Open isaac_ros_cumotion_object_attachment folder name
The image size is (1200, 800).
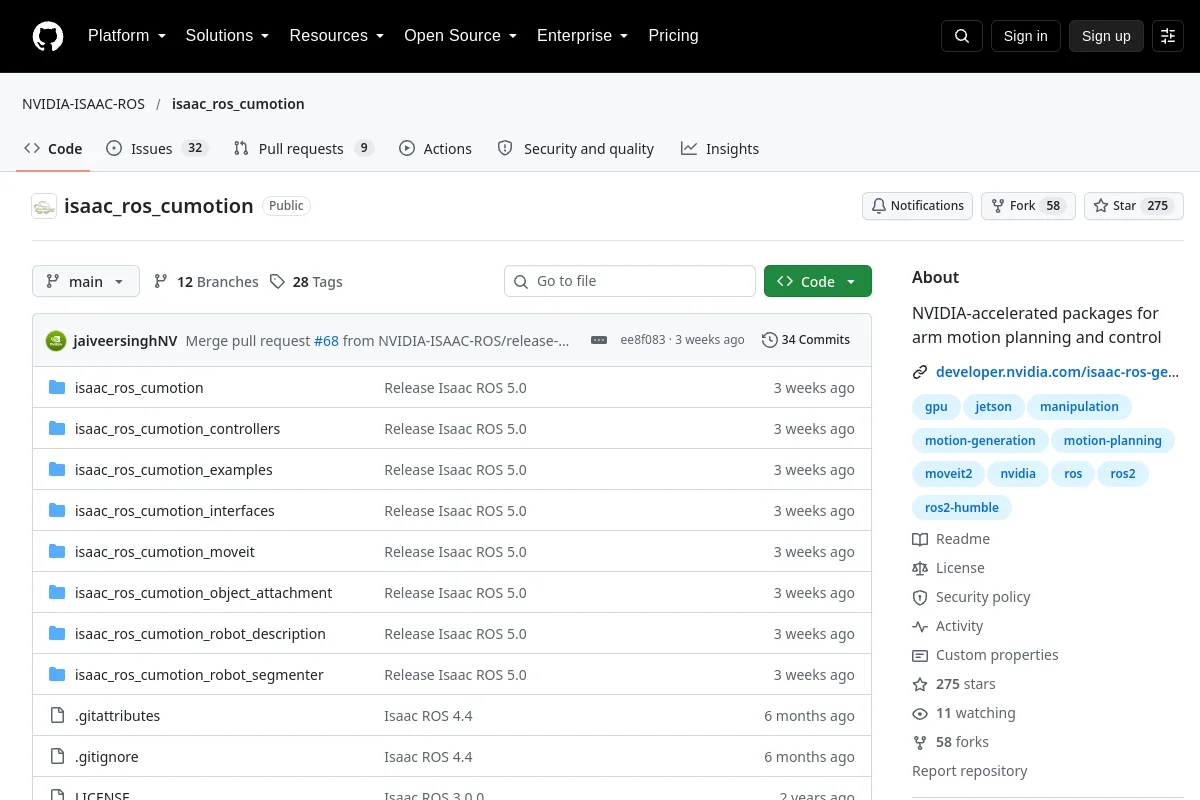(x=203, y=593)
